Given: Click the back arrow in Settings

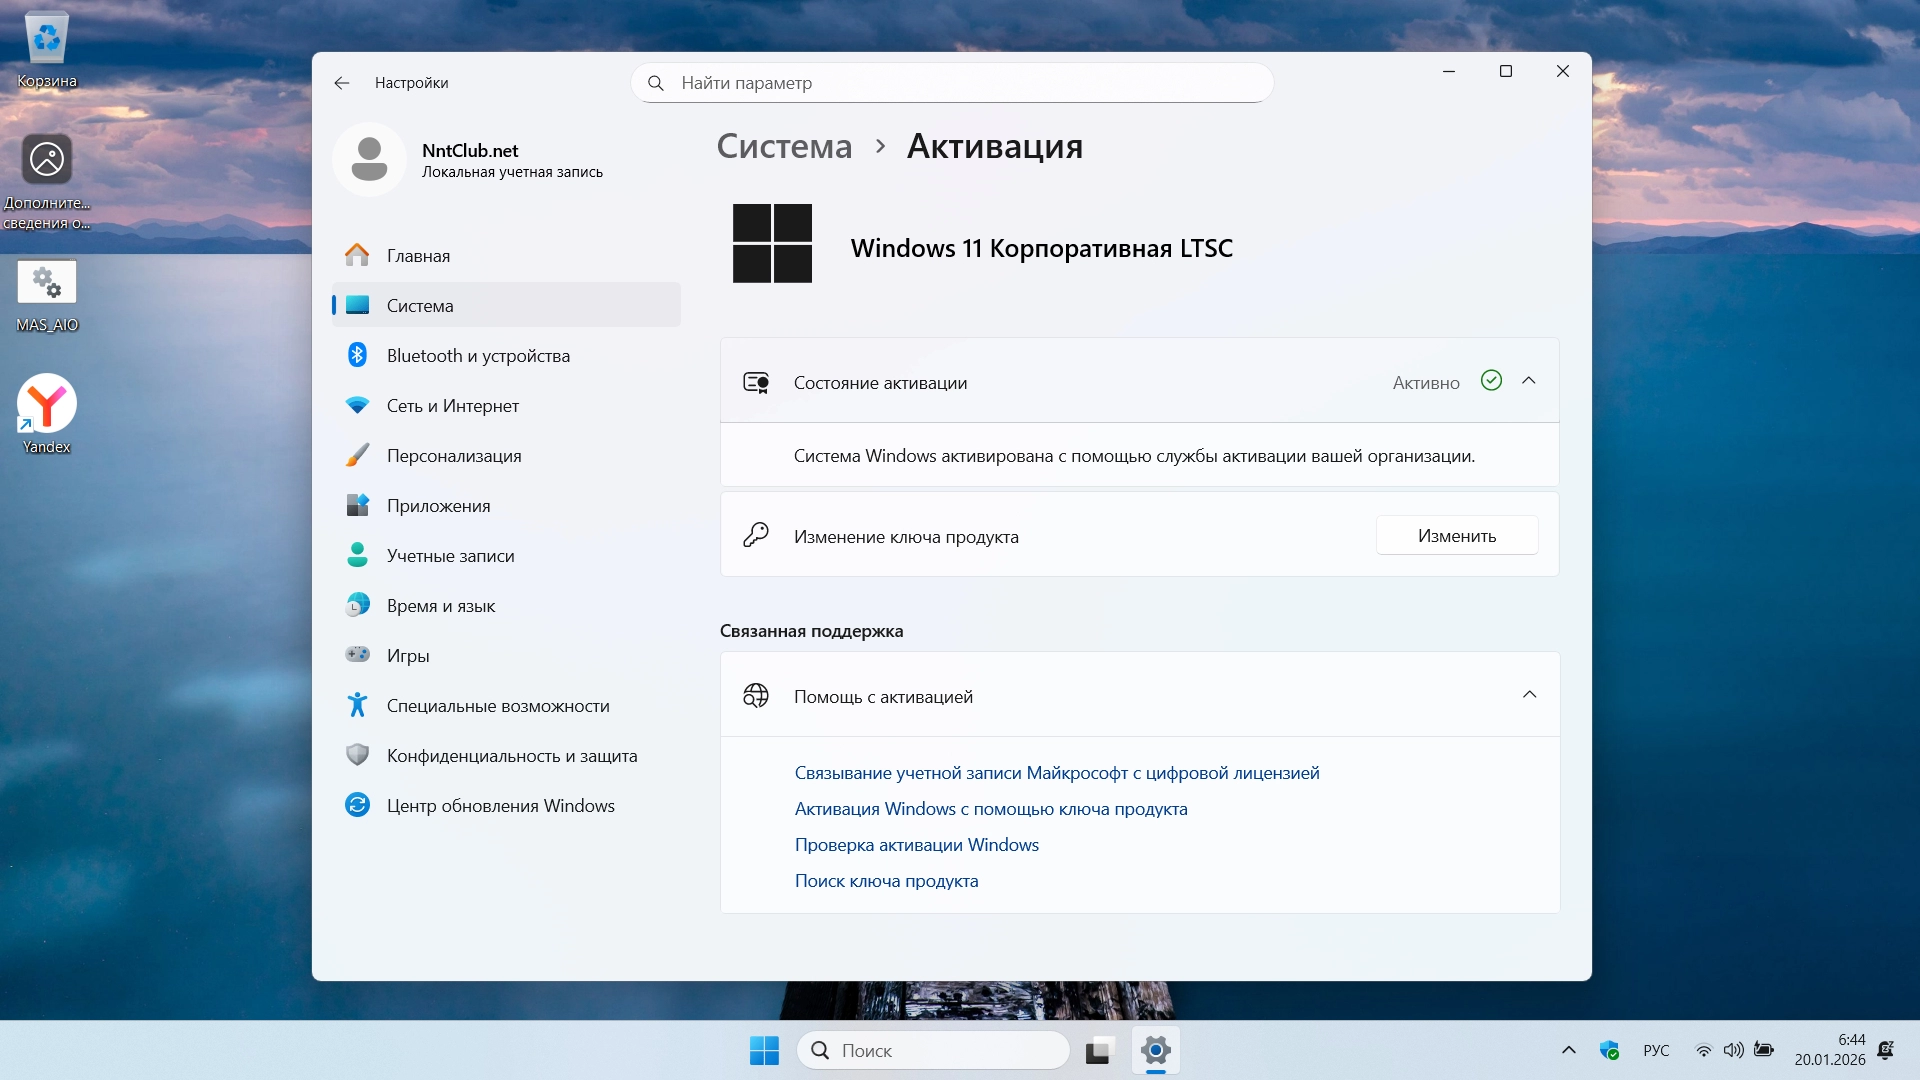Looking at the screenshot, I should [342, 83].
